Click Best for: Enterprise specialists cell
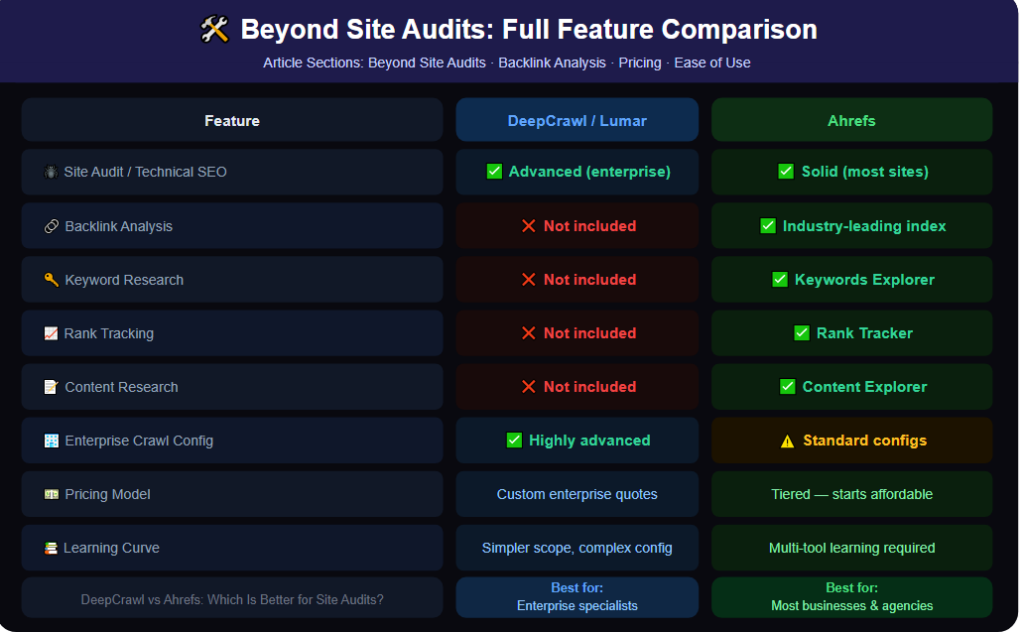This screenshot has height=632, width=1024. pos(577,597)
